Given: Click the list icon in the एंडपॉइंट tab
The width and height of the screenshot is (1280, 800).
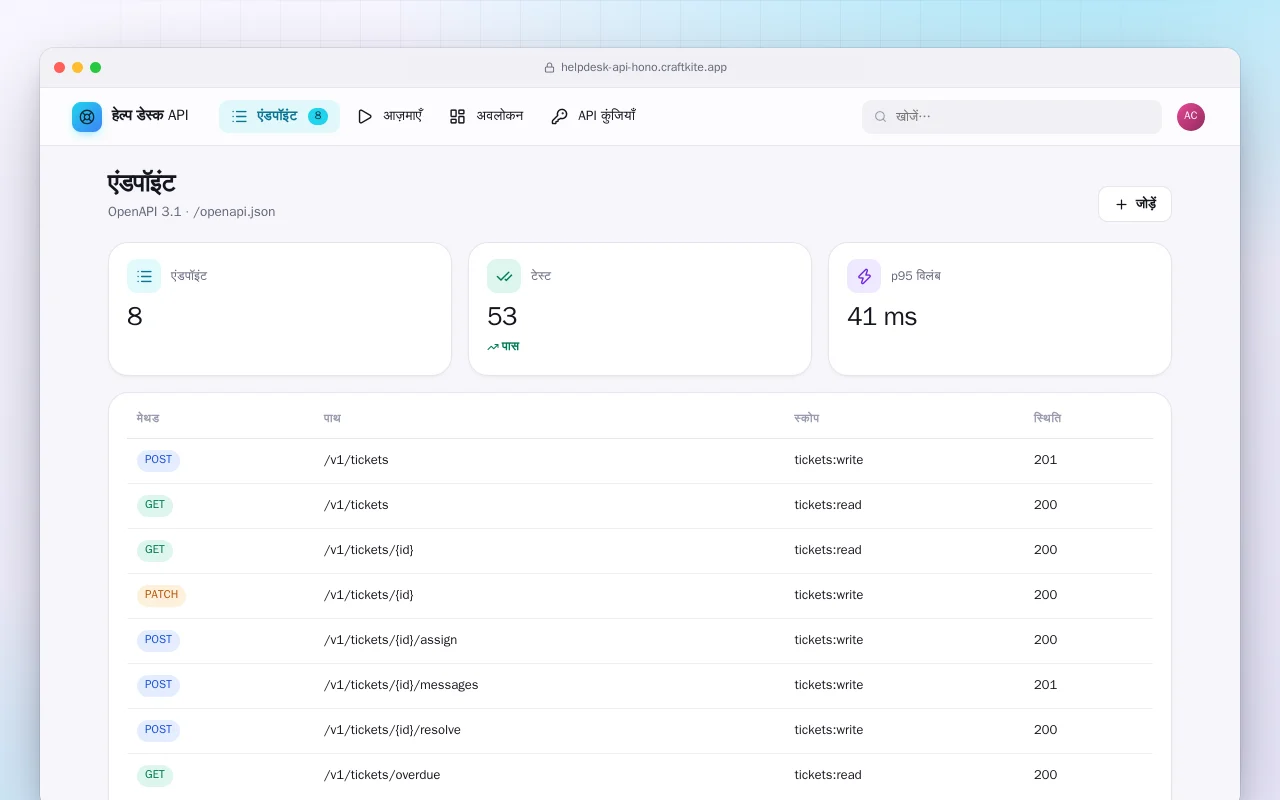Looking at the screenshot, I should click(239, 117).
